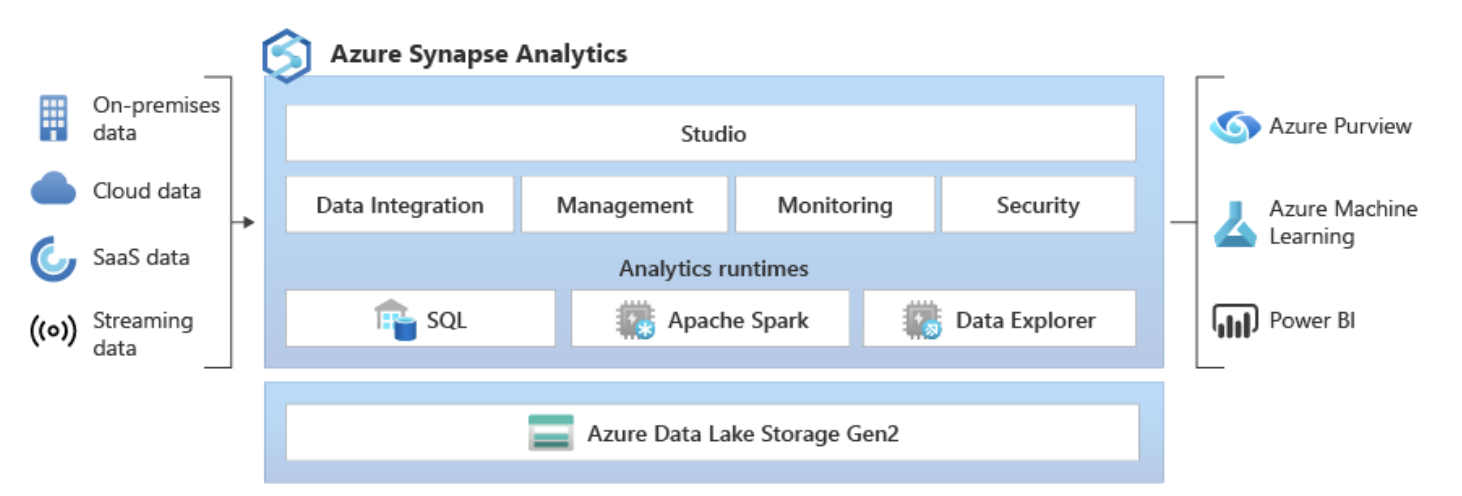Click the On-premises data label
This screenshot has height=496, width=1462.
156,118
